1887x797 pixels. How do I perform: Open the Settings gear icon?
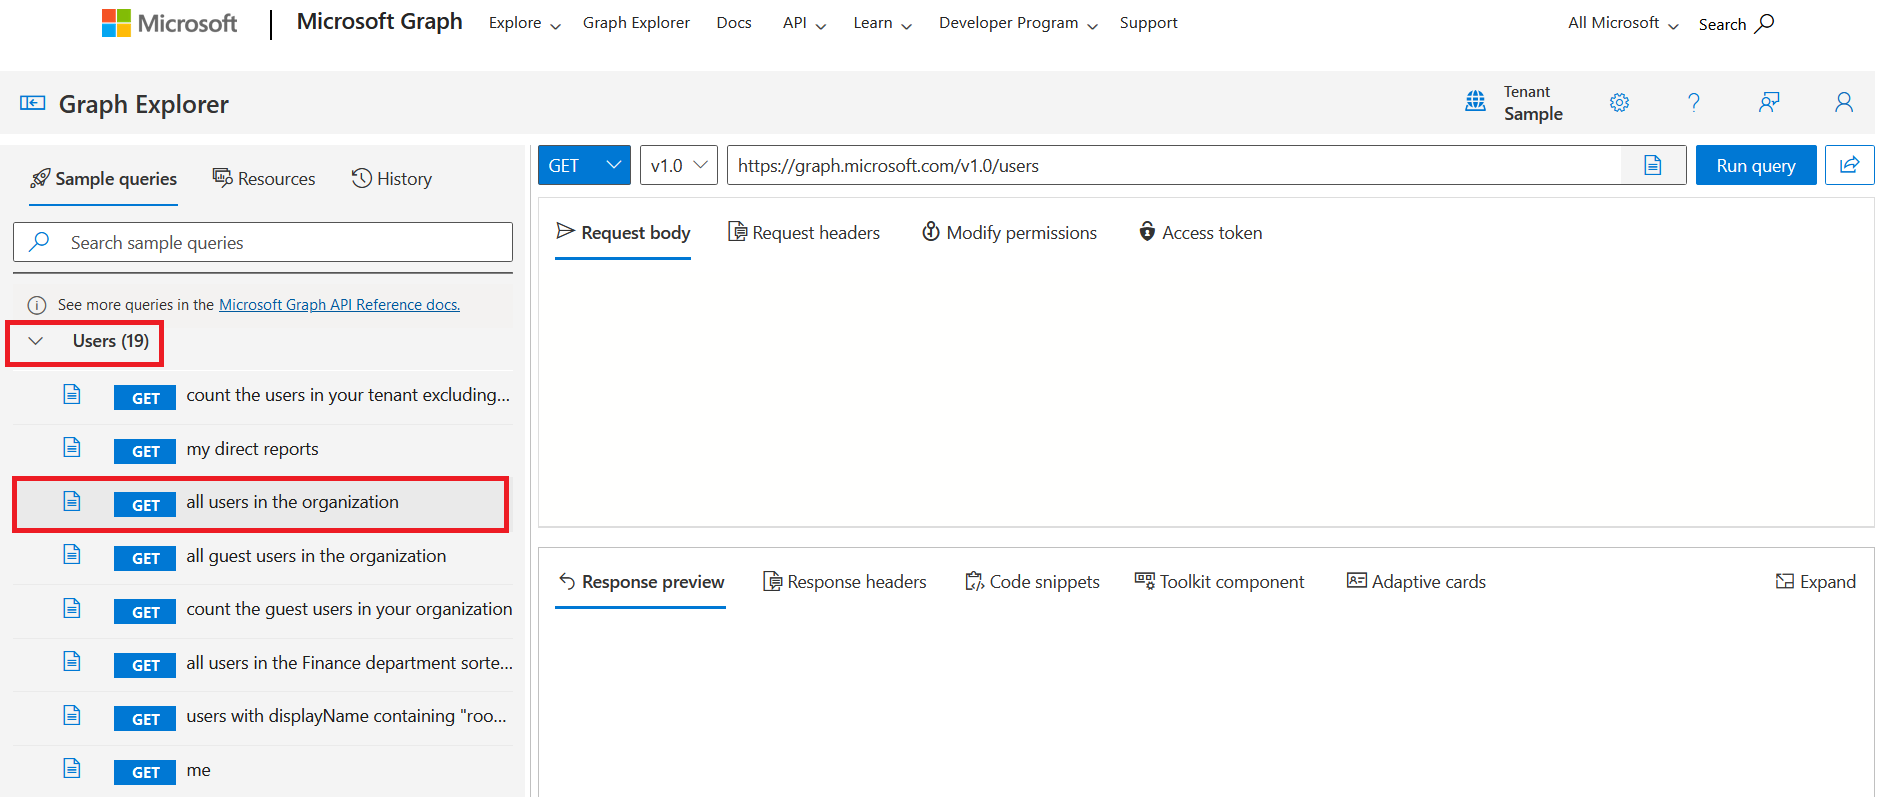(1619, 102)
